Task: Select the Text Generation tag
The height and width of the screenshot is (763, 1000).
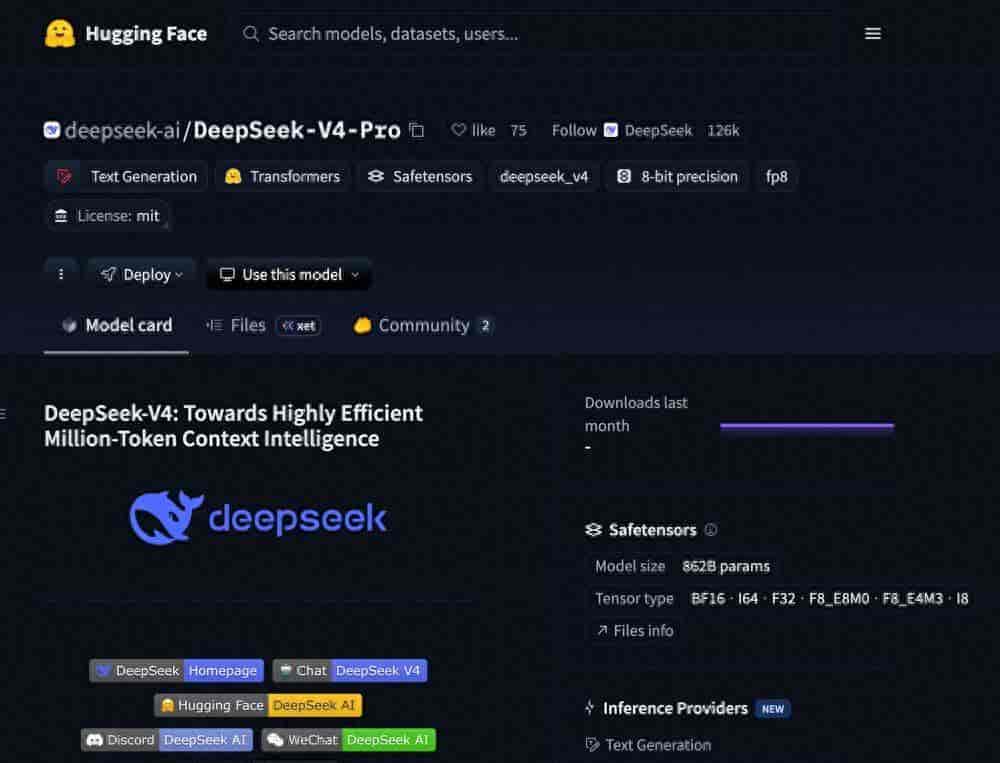Action: [x=126, y=177]
